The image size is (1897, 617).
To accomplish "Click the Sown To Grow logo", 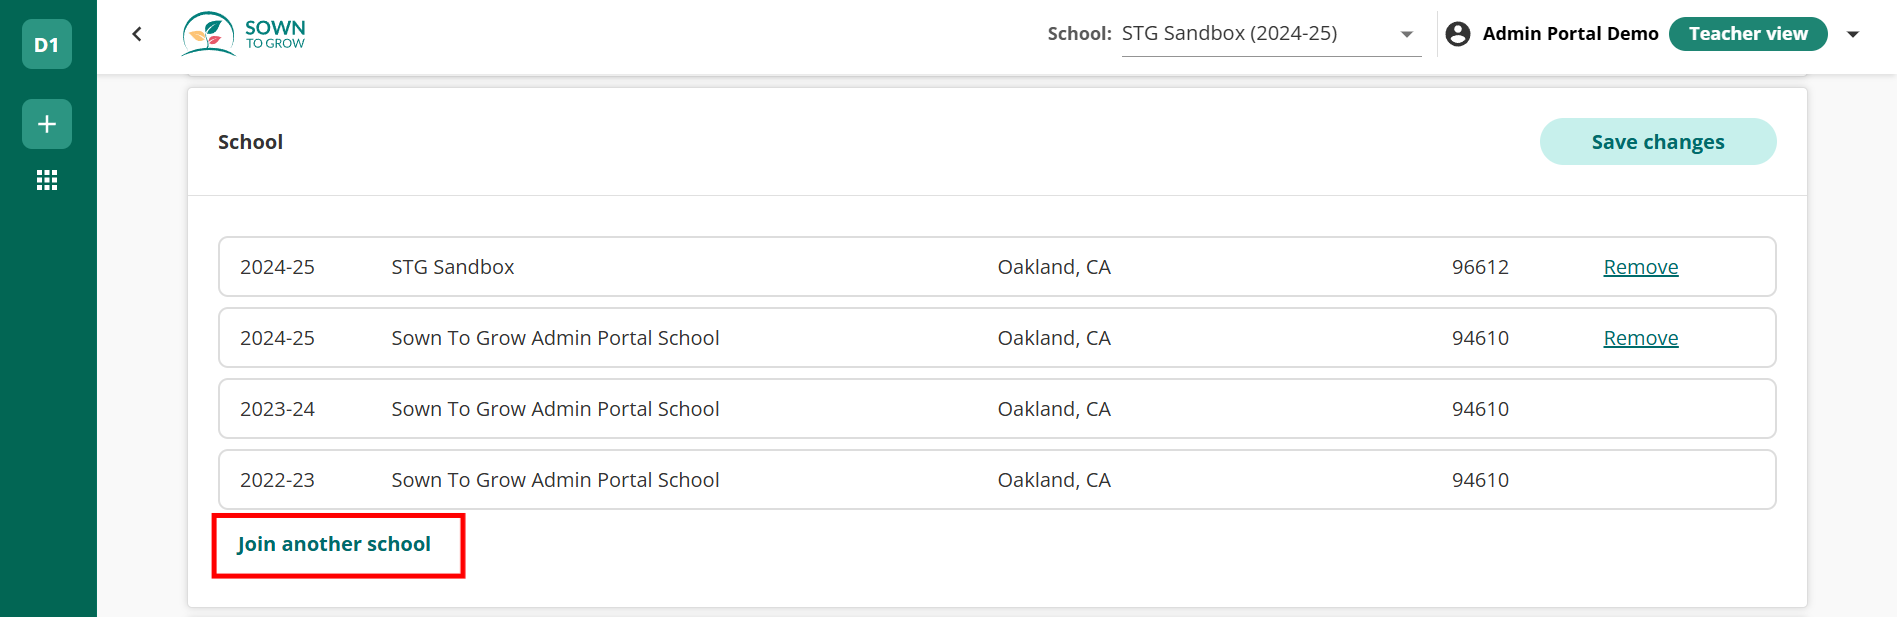I will (x=244, y=34).
